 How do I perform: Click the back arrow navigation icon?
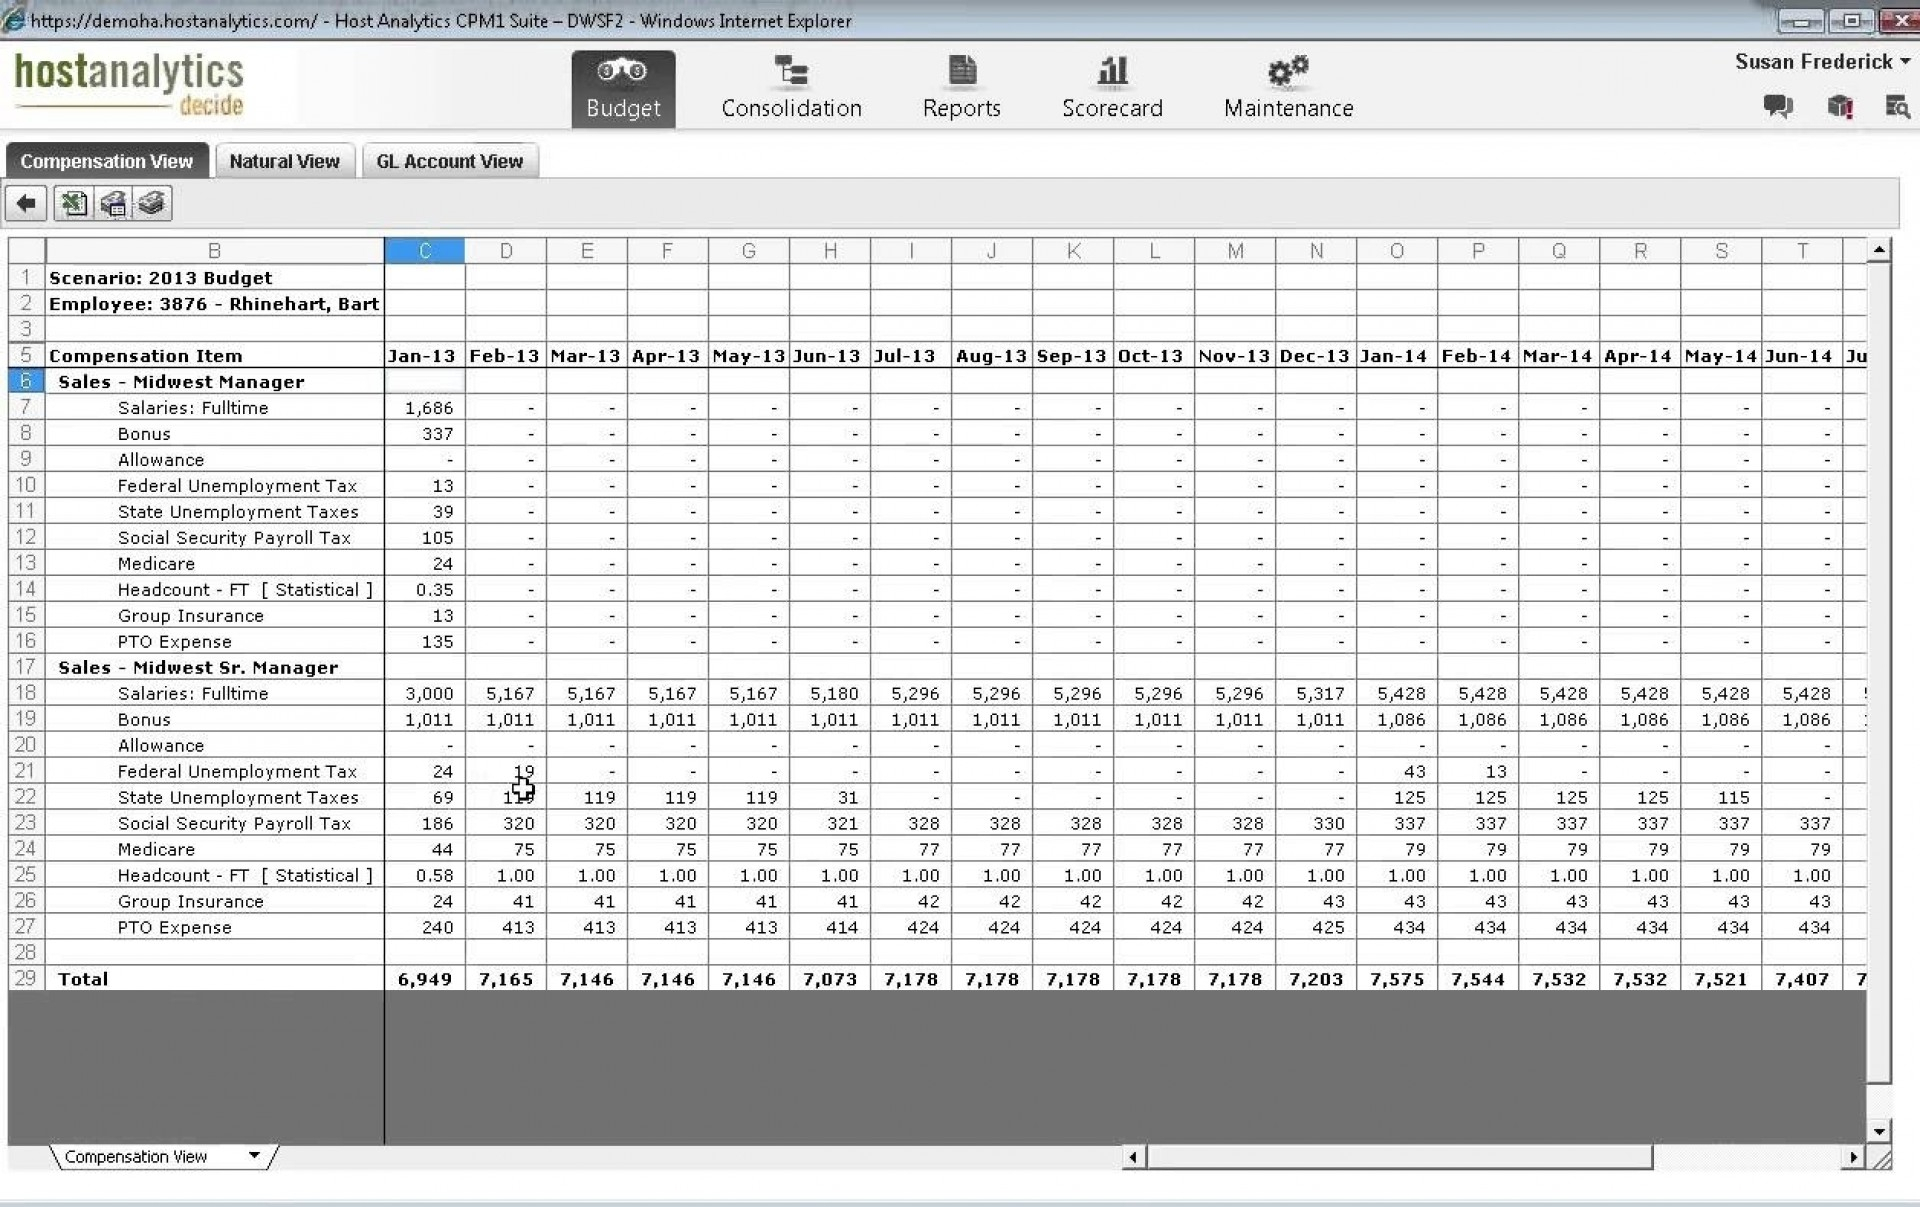point(25,204)
